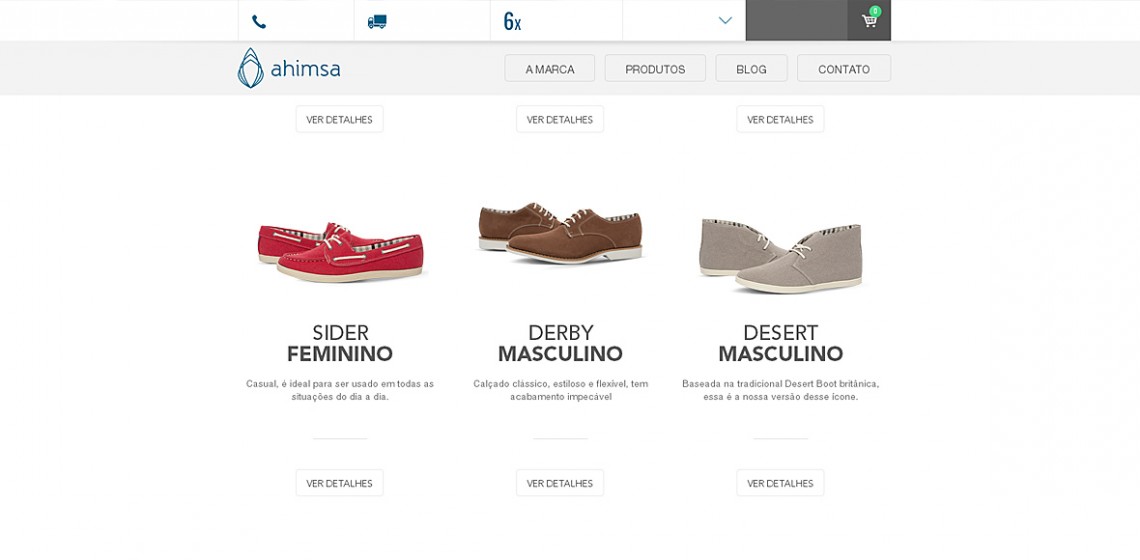Click the ahimsa logo
The image size is (1140, 560).
pos(289,68)
